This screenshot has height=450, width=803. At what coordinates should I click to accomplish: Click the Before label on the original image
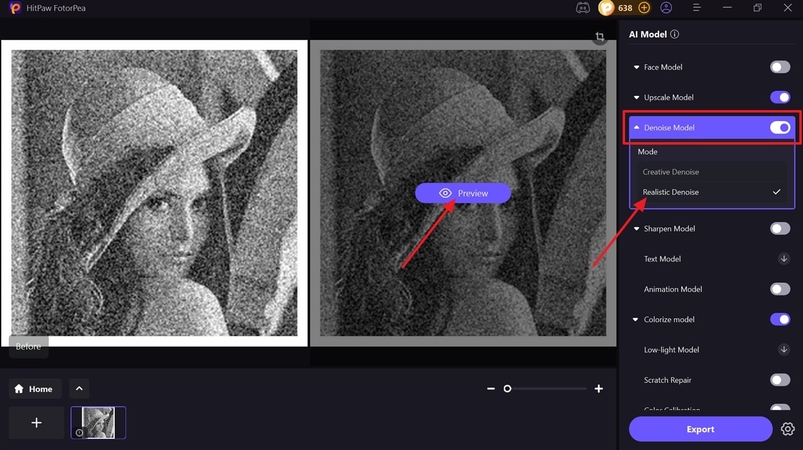tap(28, 347)
